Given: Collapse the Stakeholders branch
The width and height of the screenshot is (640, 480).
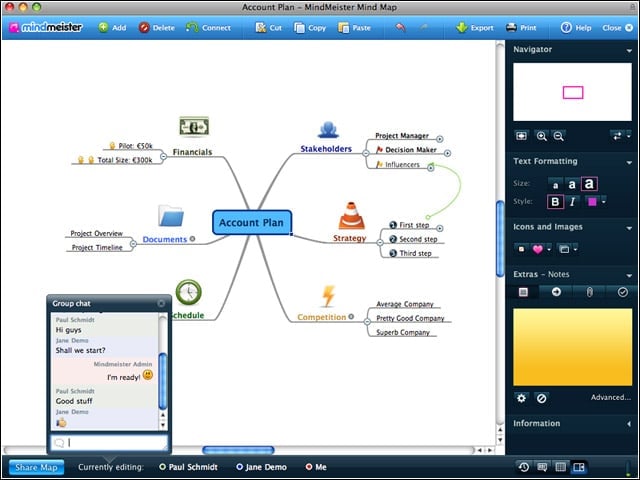Looking at the screenshot, I should [x=366, y=153].
